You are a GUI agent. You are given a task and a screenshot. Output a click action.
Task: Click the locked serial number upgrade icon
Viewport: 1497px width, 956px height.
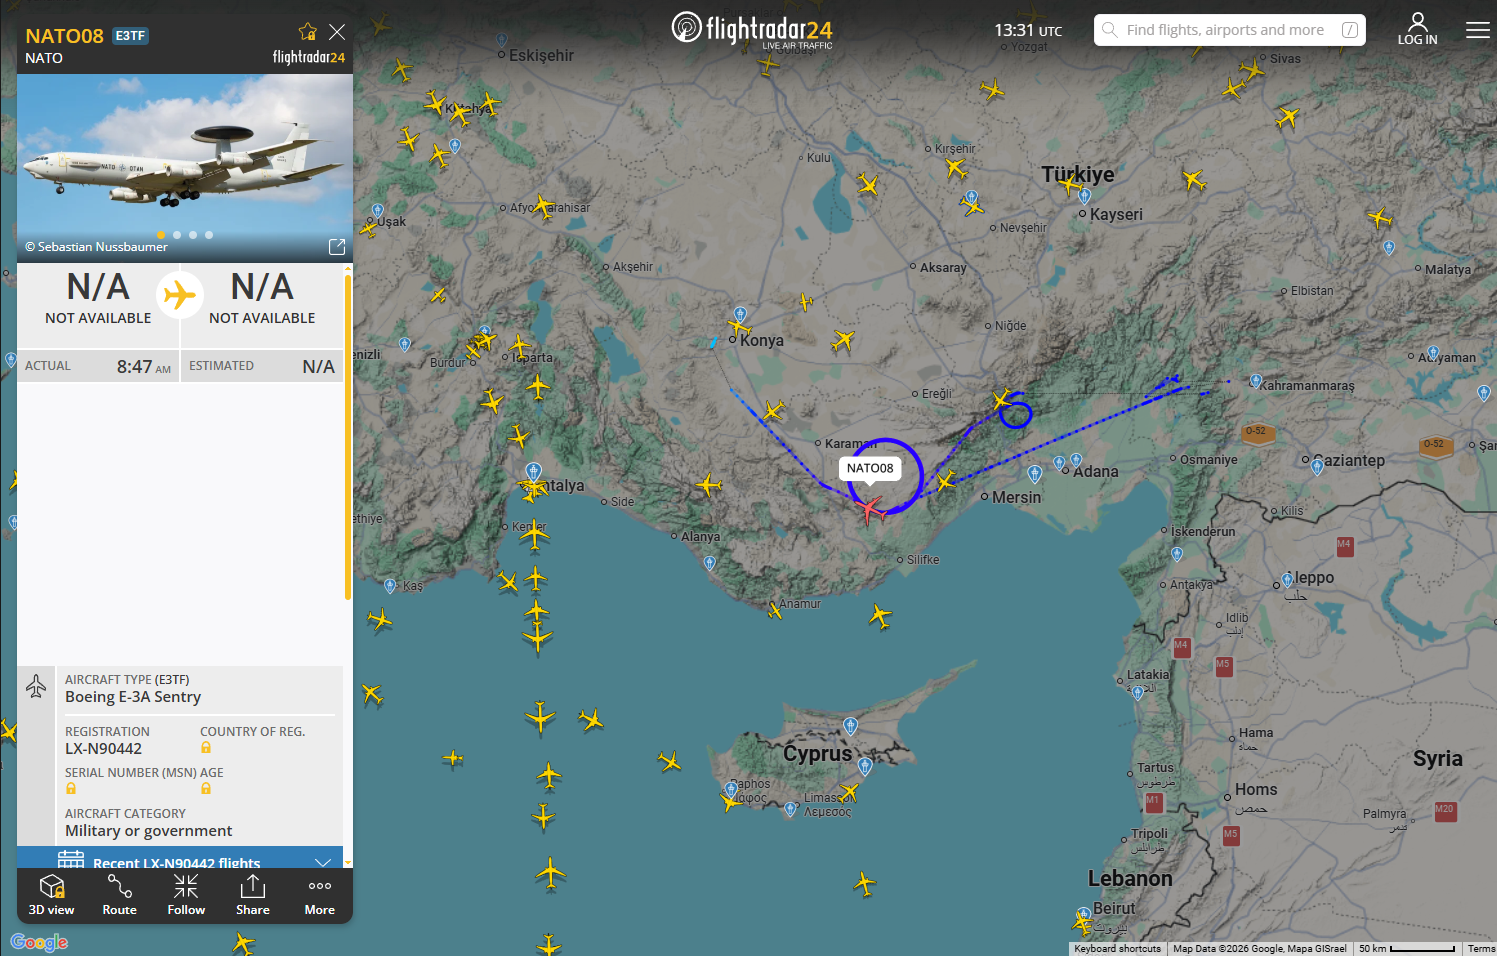71,788
